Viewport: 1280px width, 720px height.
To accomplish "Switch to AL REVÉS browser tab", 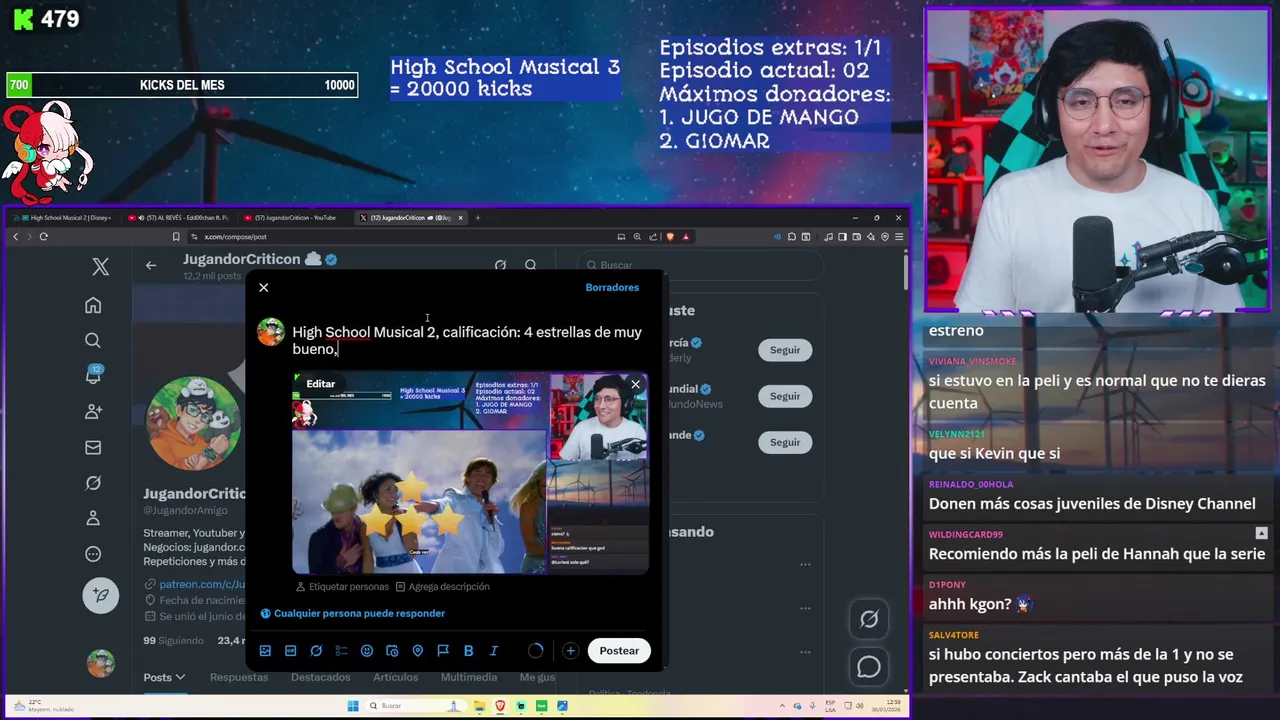I will click(x=182, y=217).
